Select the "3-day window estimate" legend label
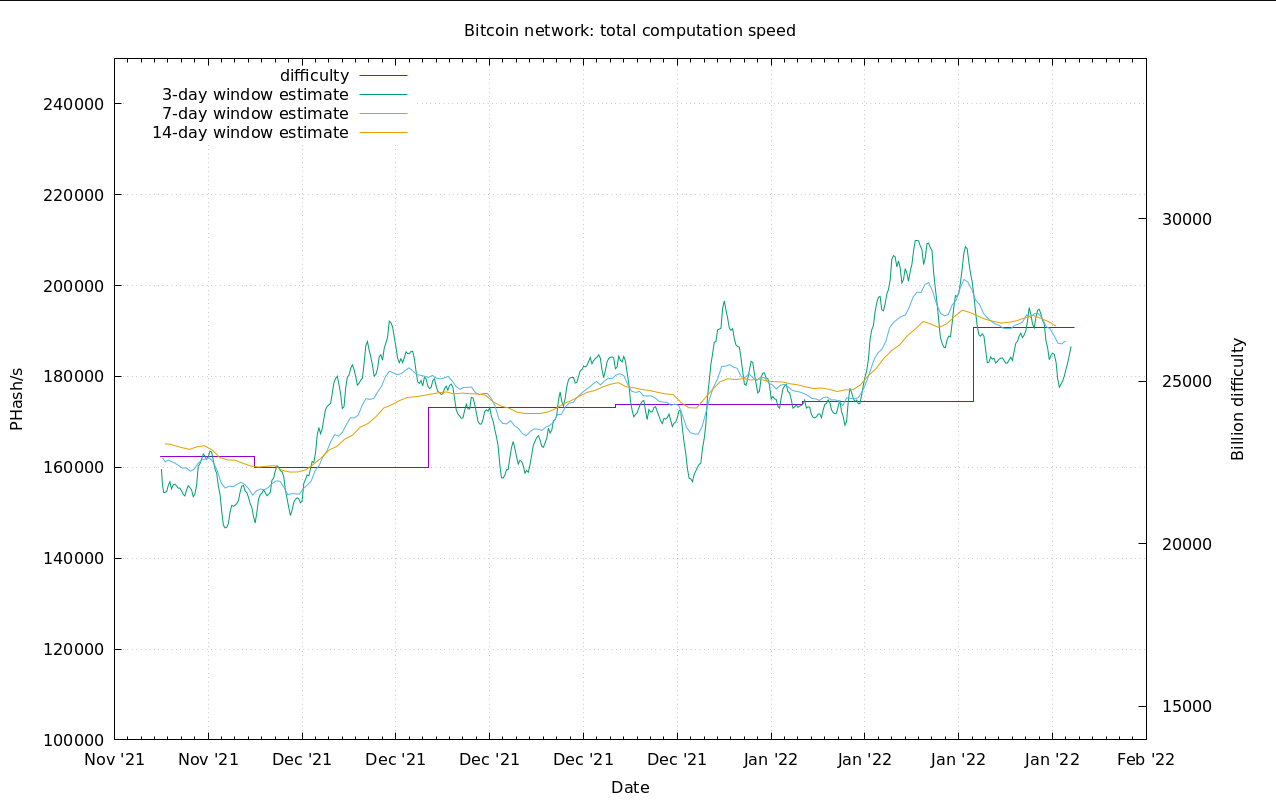The height and width of the screenshot is (800, 1276). point(255,95)
